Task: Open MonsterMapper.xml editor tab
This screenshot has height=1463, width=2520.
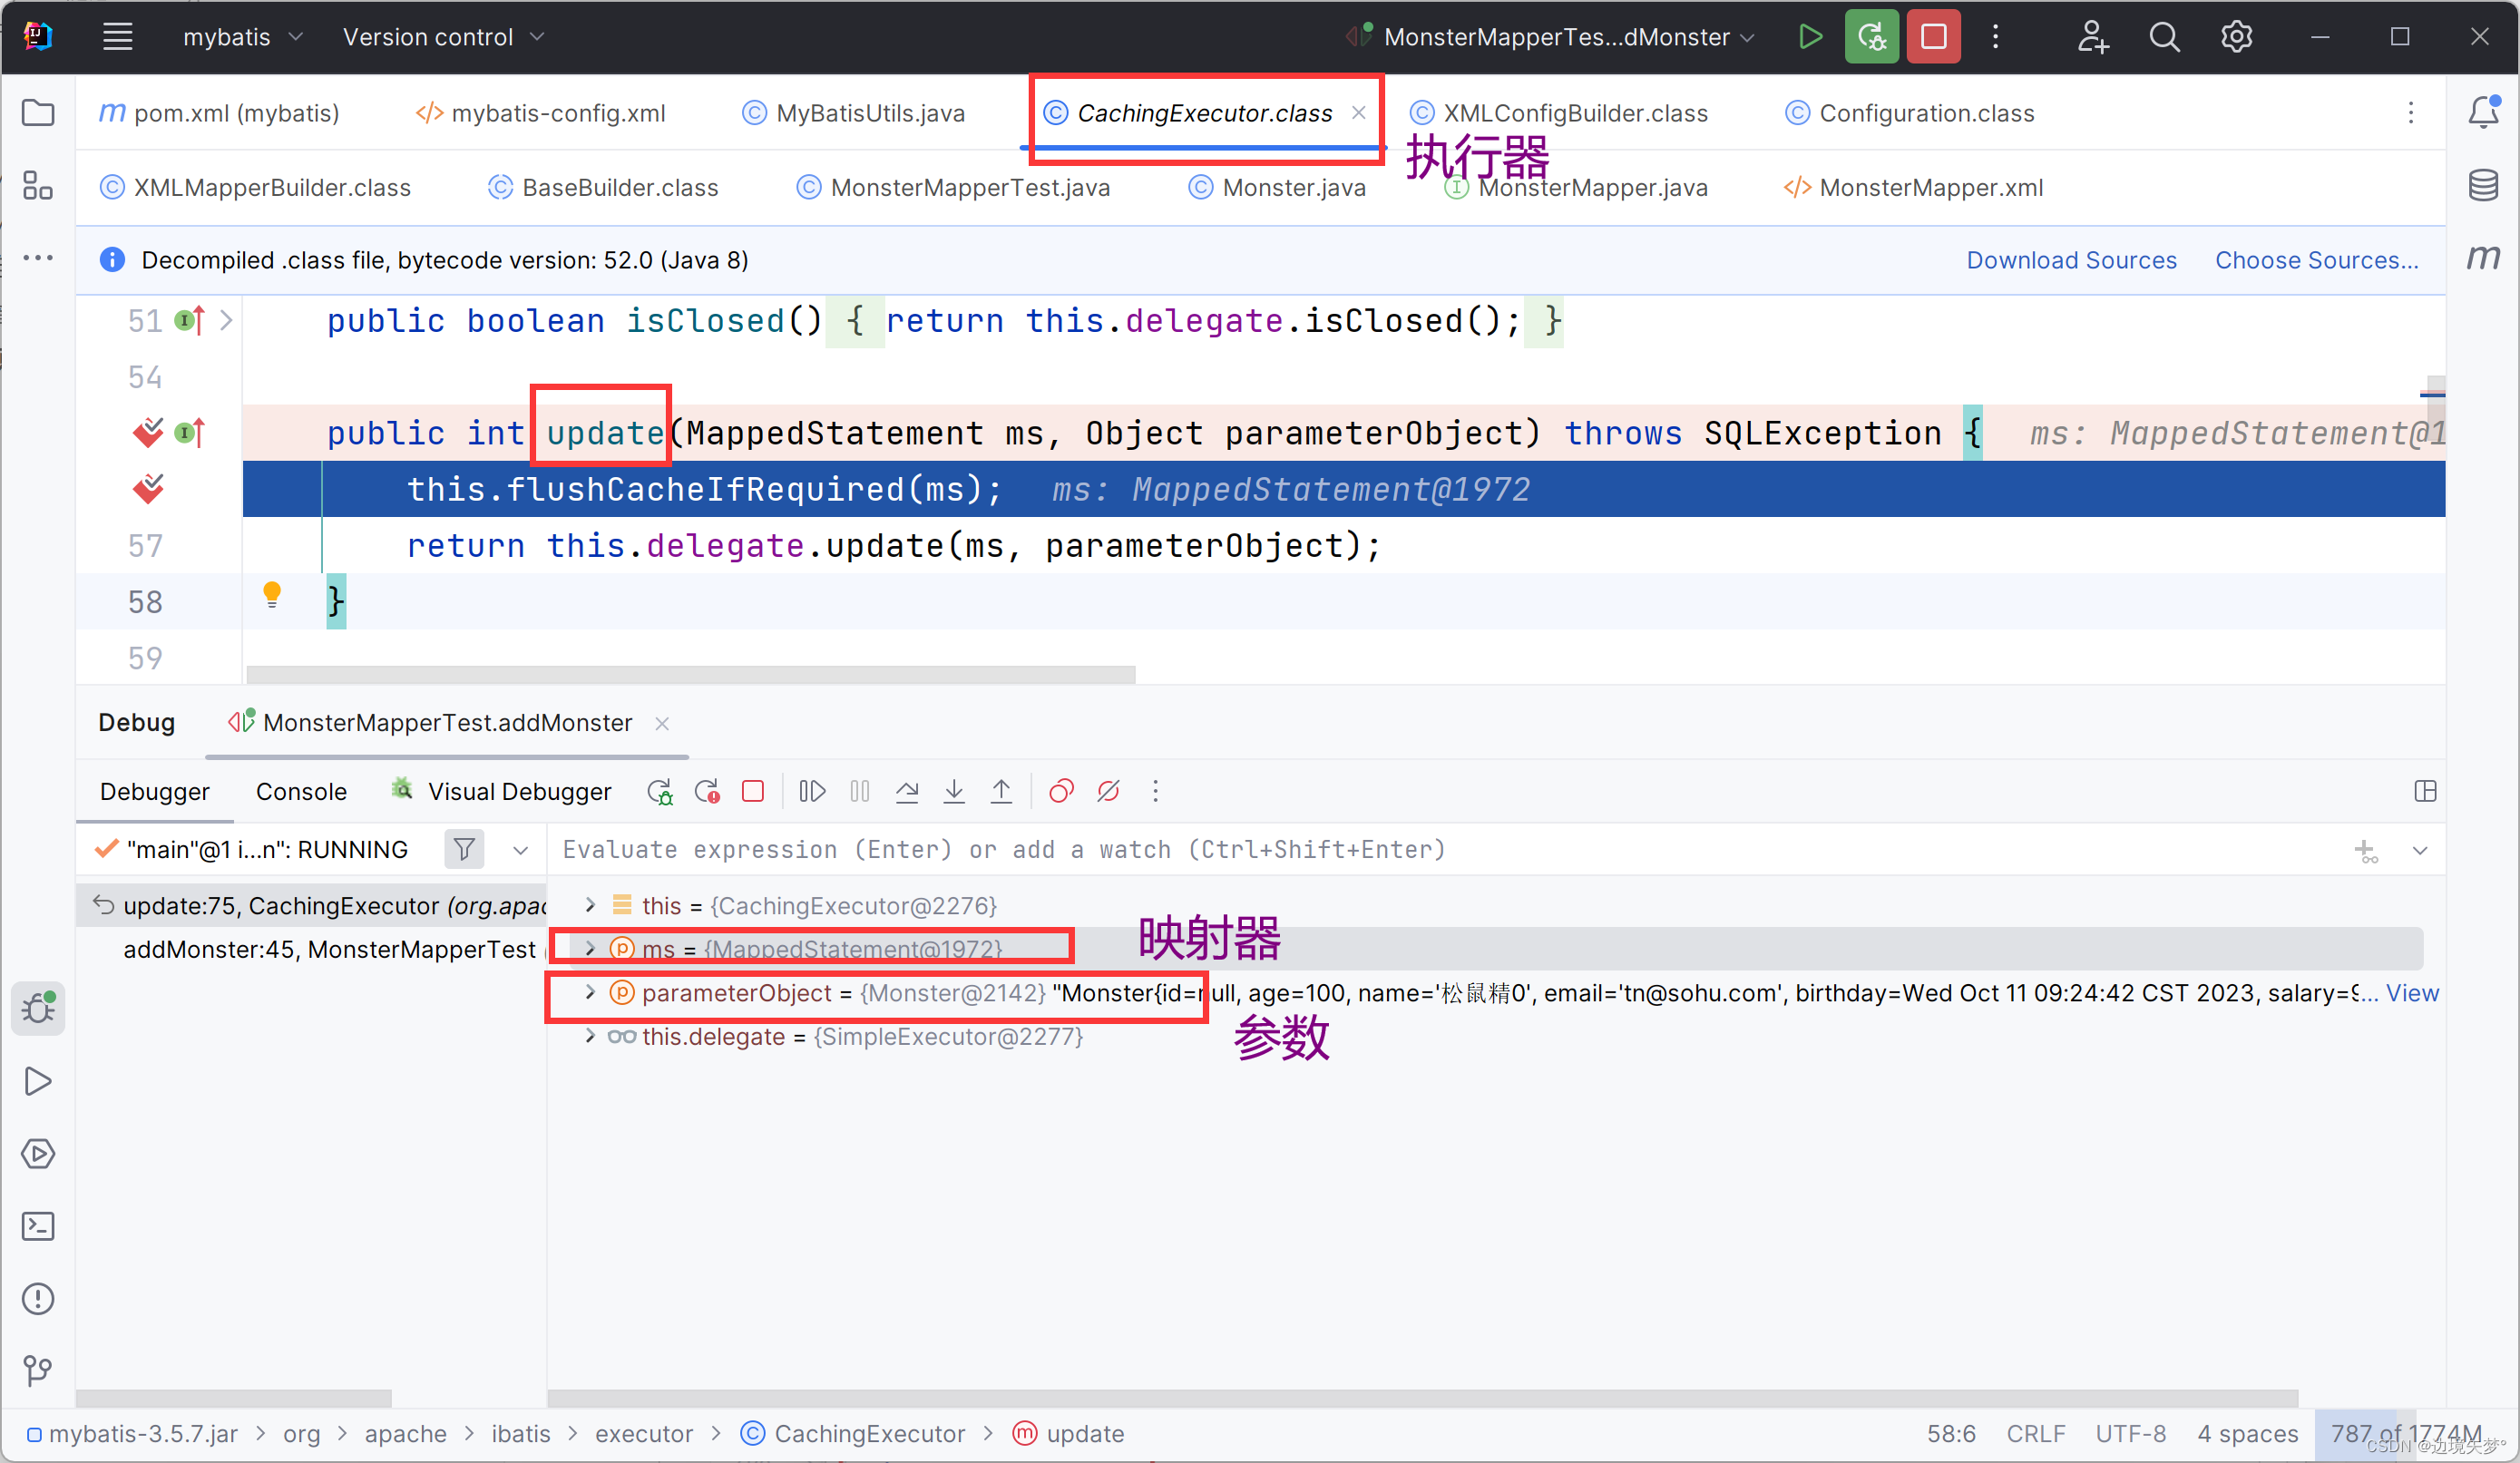Action: [1930, 188]
